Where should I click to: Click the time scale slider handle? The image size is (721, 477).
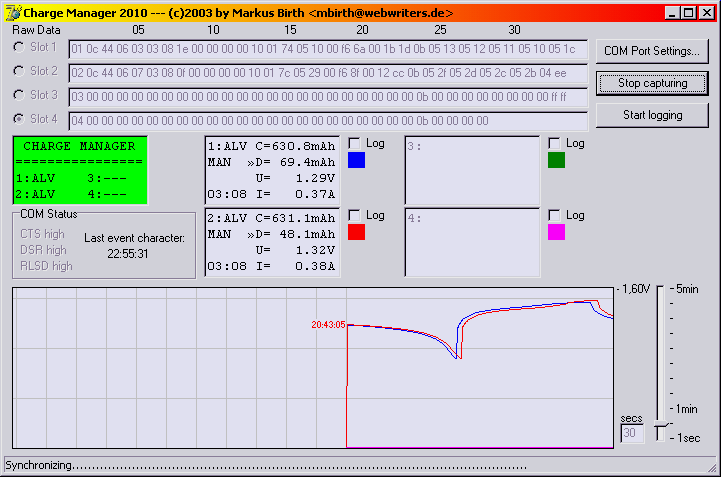click(x=660, y=432)
